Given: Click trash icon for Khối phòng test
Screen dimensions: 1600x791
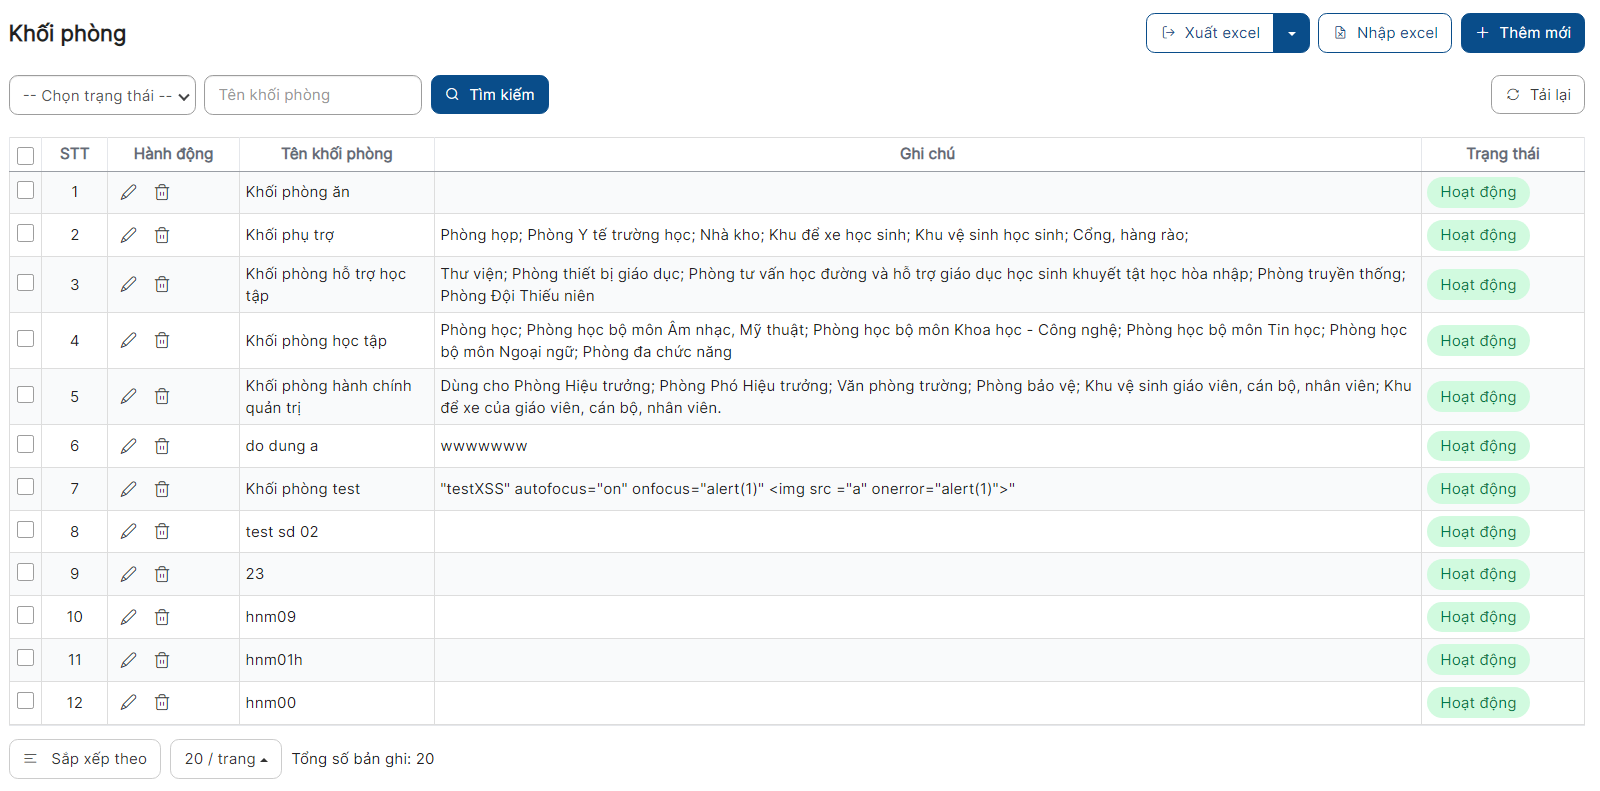Looking at the screenshot, I should click(162, 489).
